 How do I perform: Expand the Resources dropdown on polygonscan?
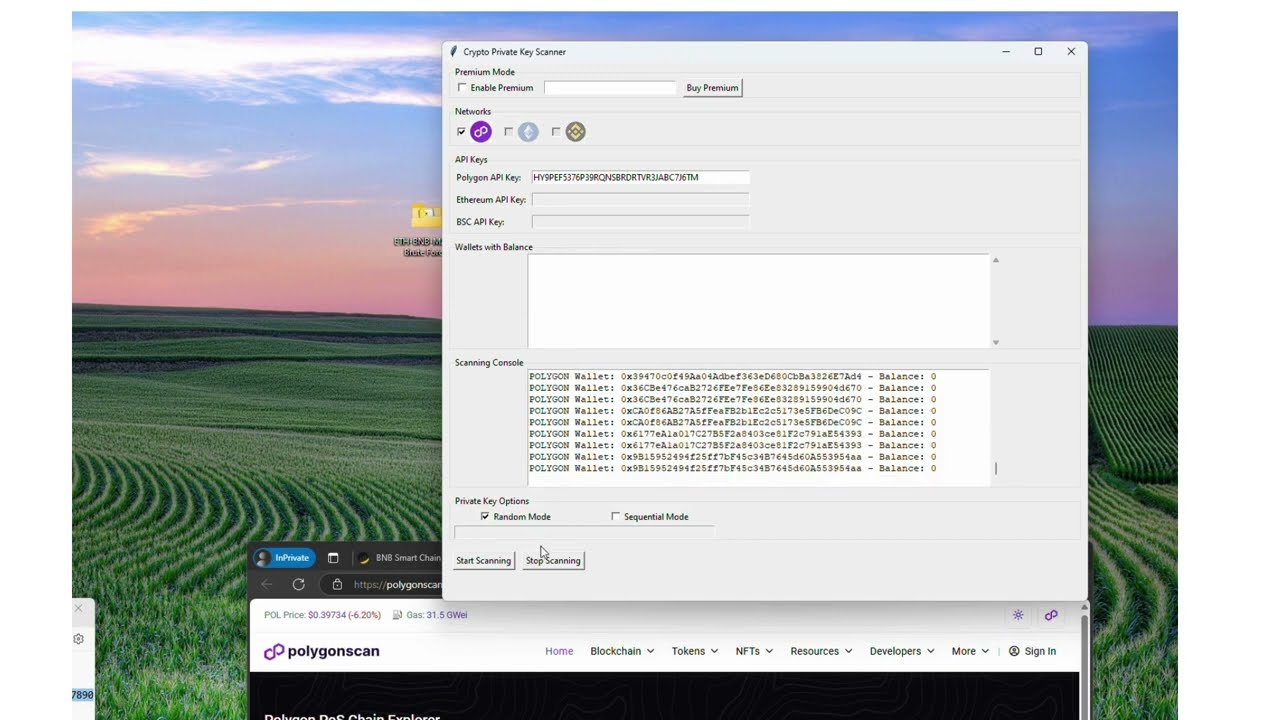pos(821,651)
